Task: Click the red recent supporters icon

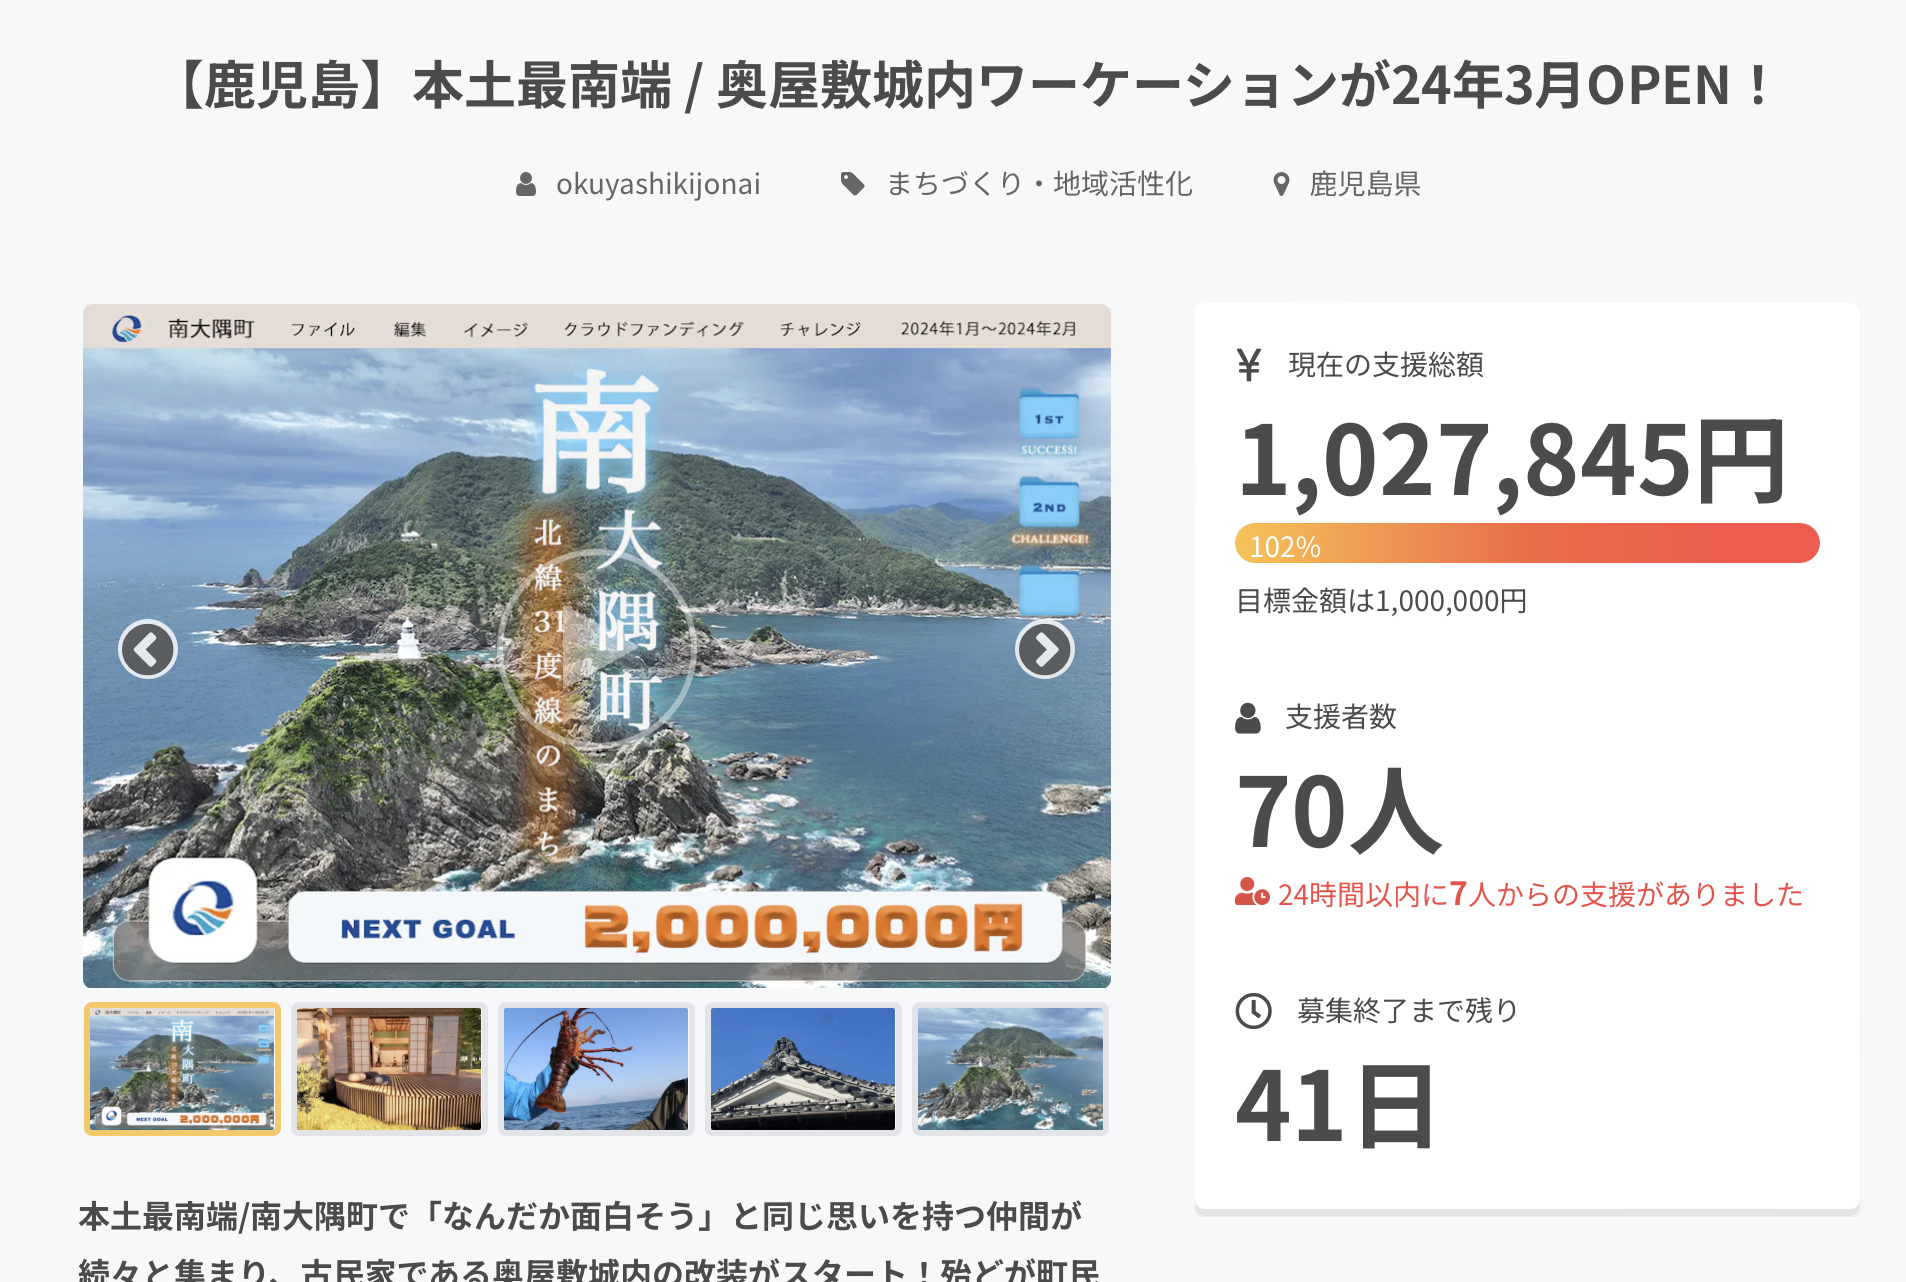Action: click(x=1251, y=892)
